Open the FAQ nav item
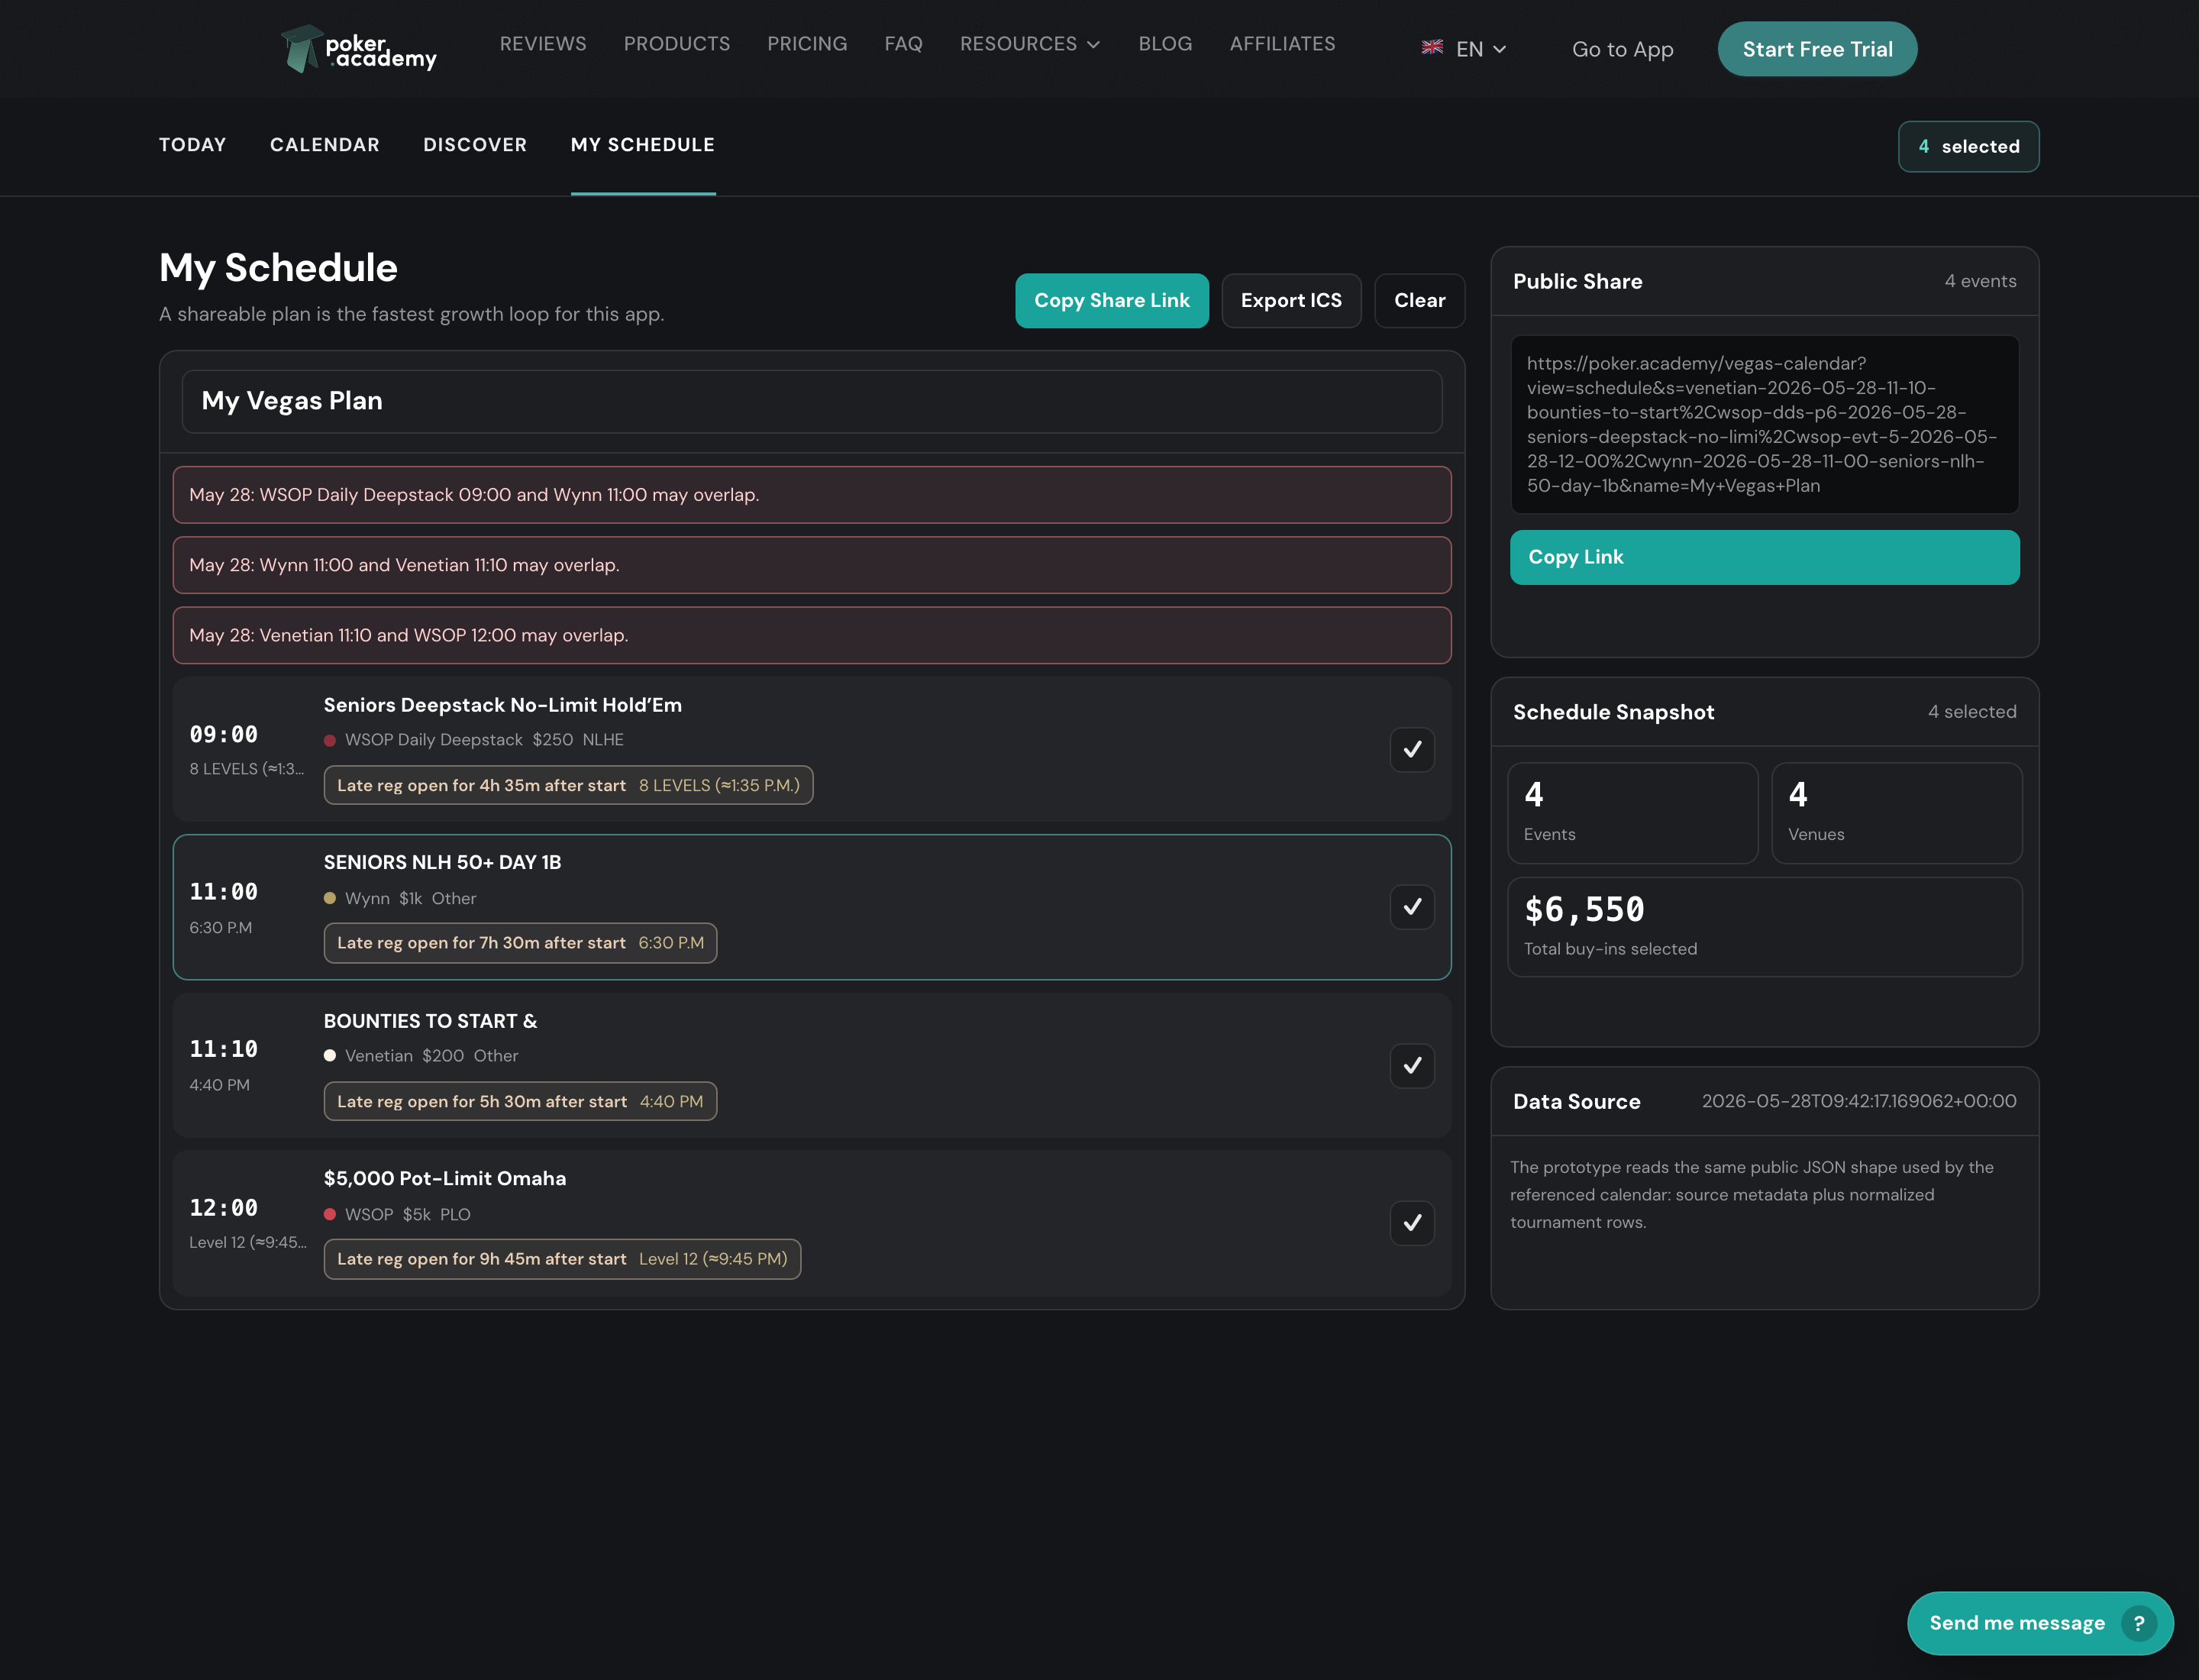Image resolution: width=2199 pixels, height=1680 pixels. point(903,44)
